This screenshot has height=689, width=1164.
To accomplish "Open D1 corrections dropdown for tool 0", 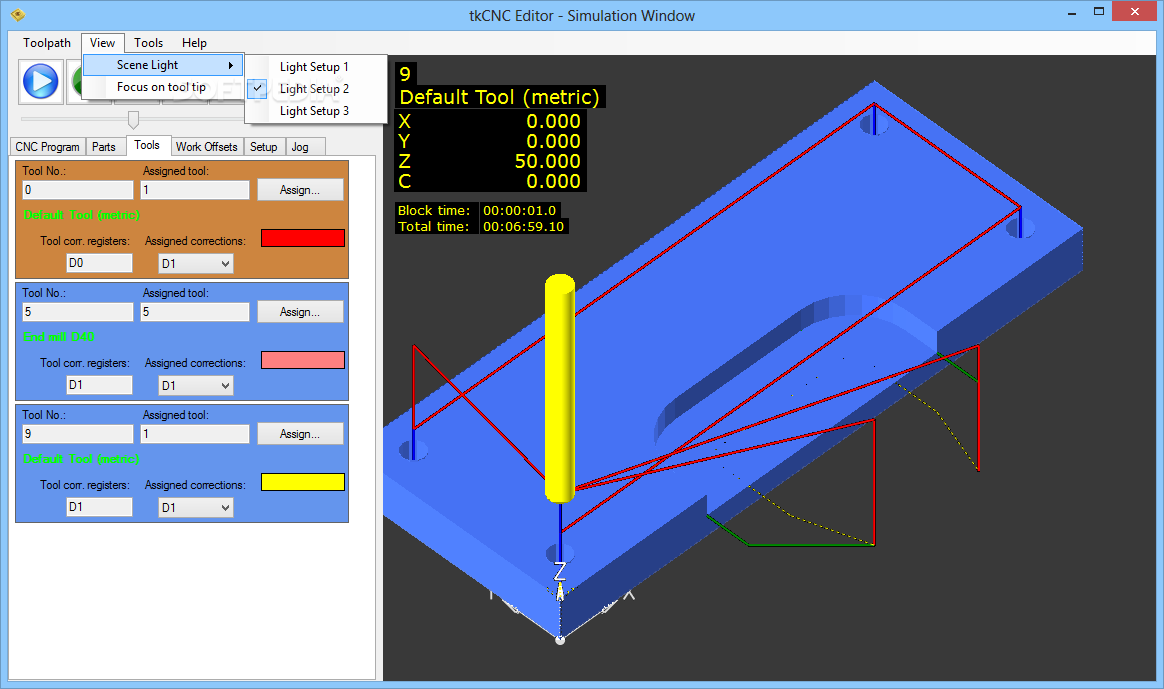I will pyautogui.click(x=196, y=264).
